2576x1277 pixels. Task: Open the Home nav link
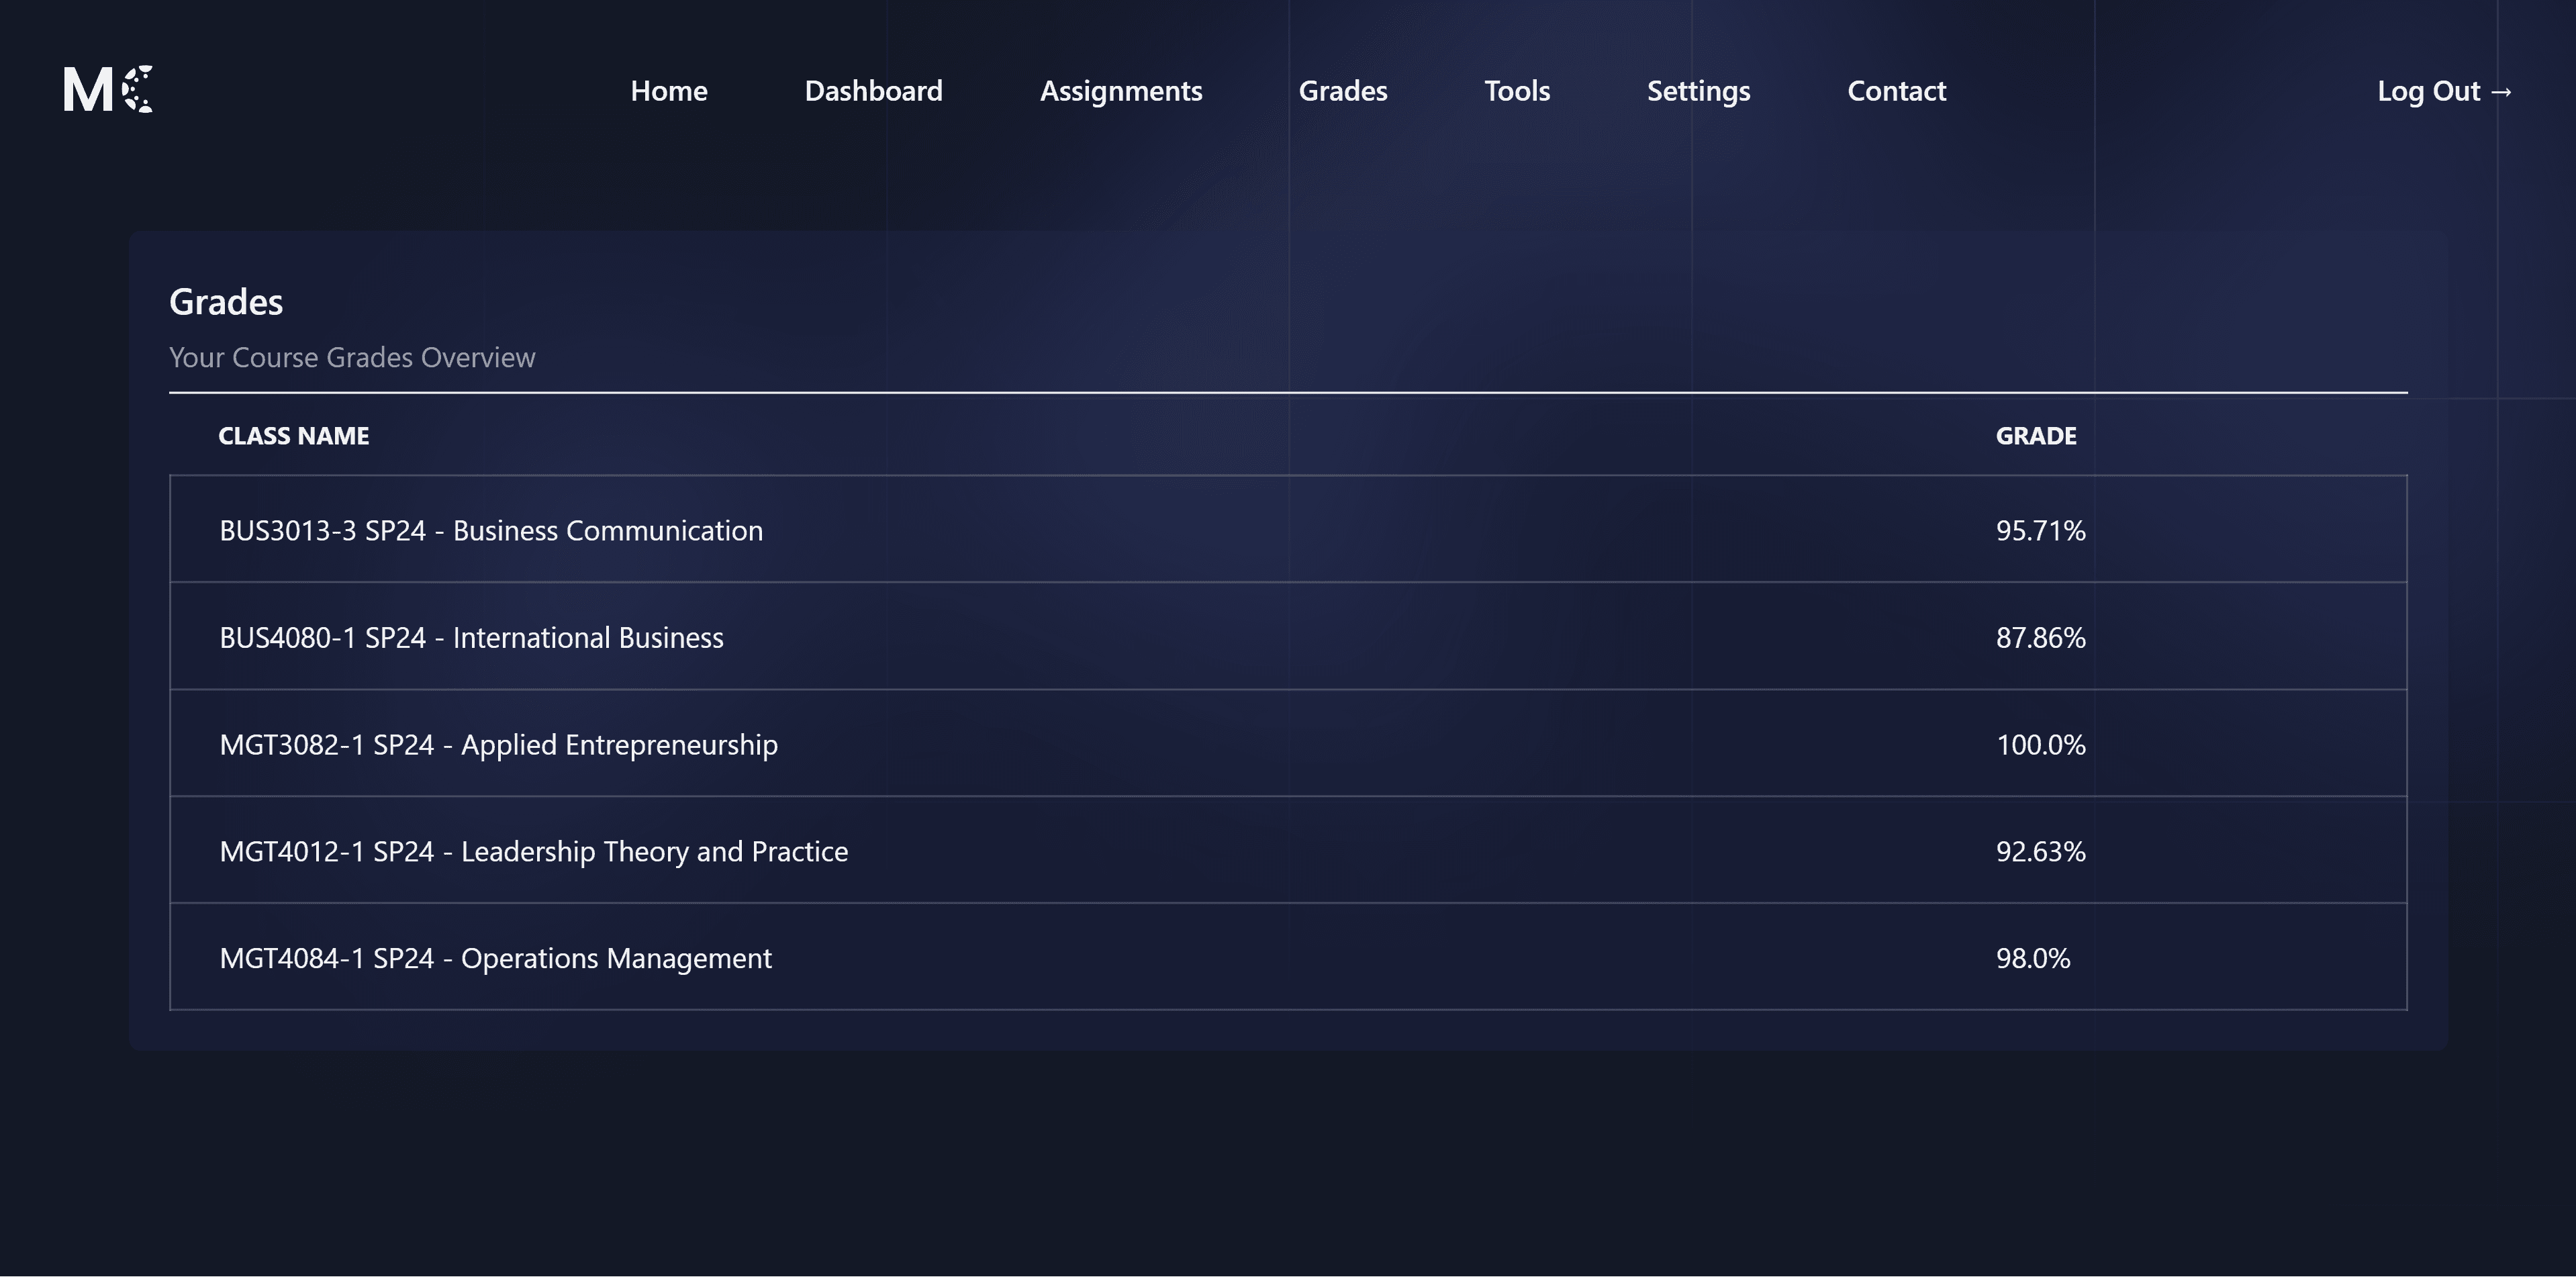pos(669,91)
